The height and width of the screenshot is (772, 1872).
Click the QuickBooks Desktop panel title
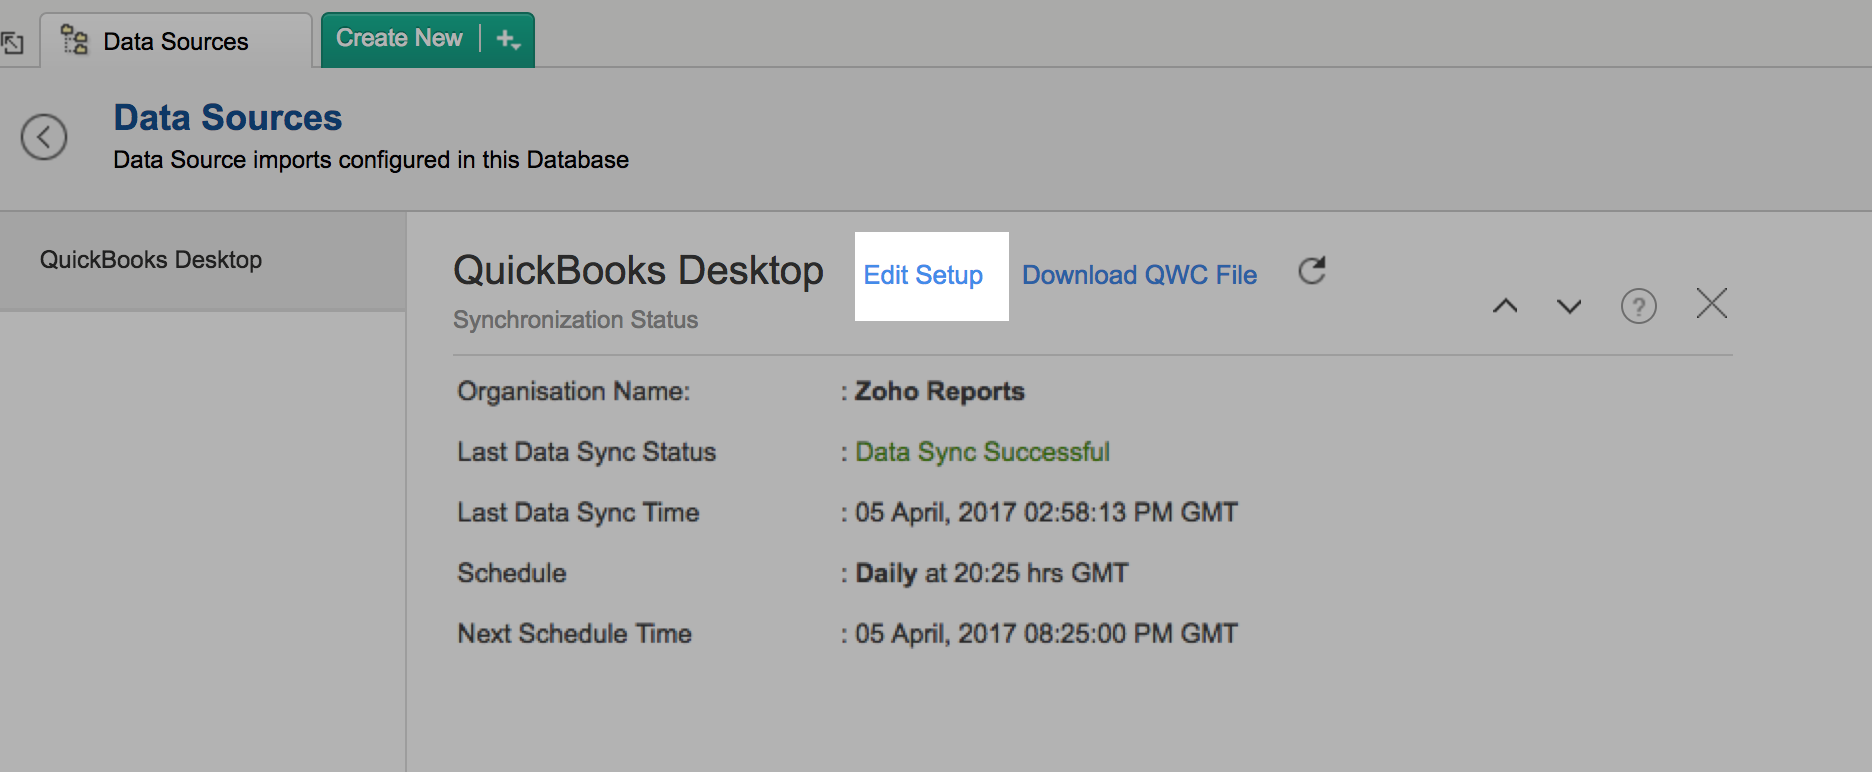(638, 271)
